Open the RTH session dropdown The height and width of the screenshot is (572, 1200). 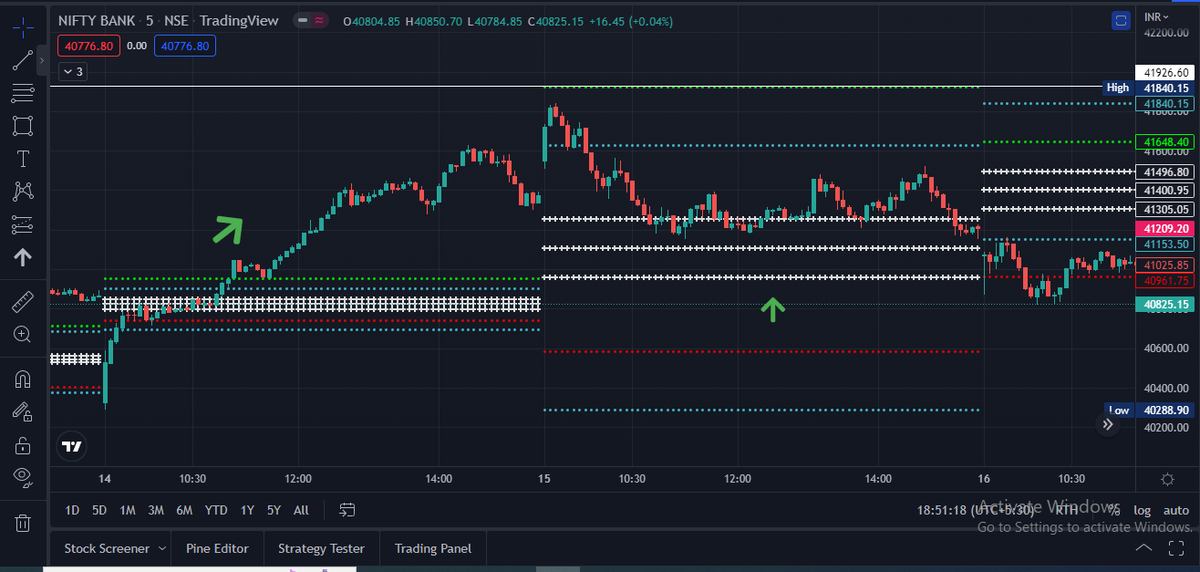(x=1067, y=510)
